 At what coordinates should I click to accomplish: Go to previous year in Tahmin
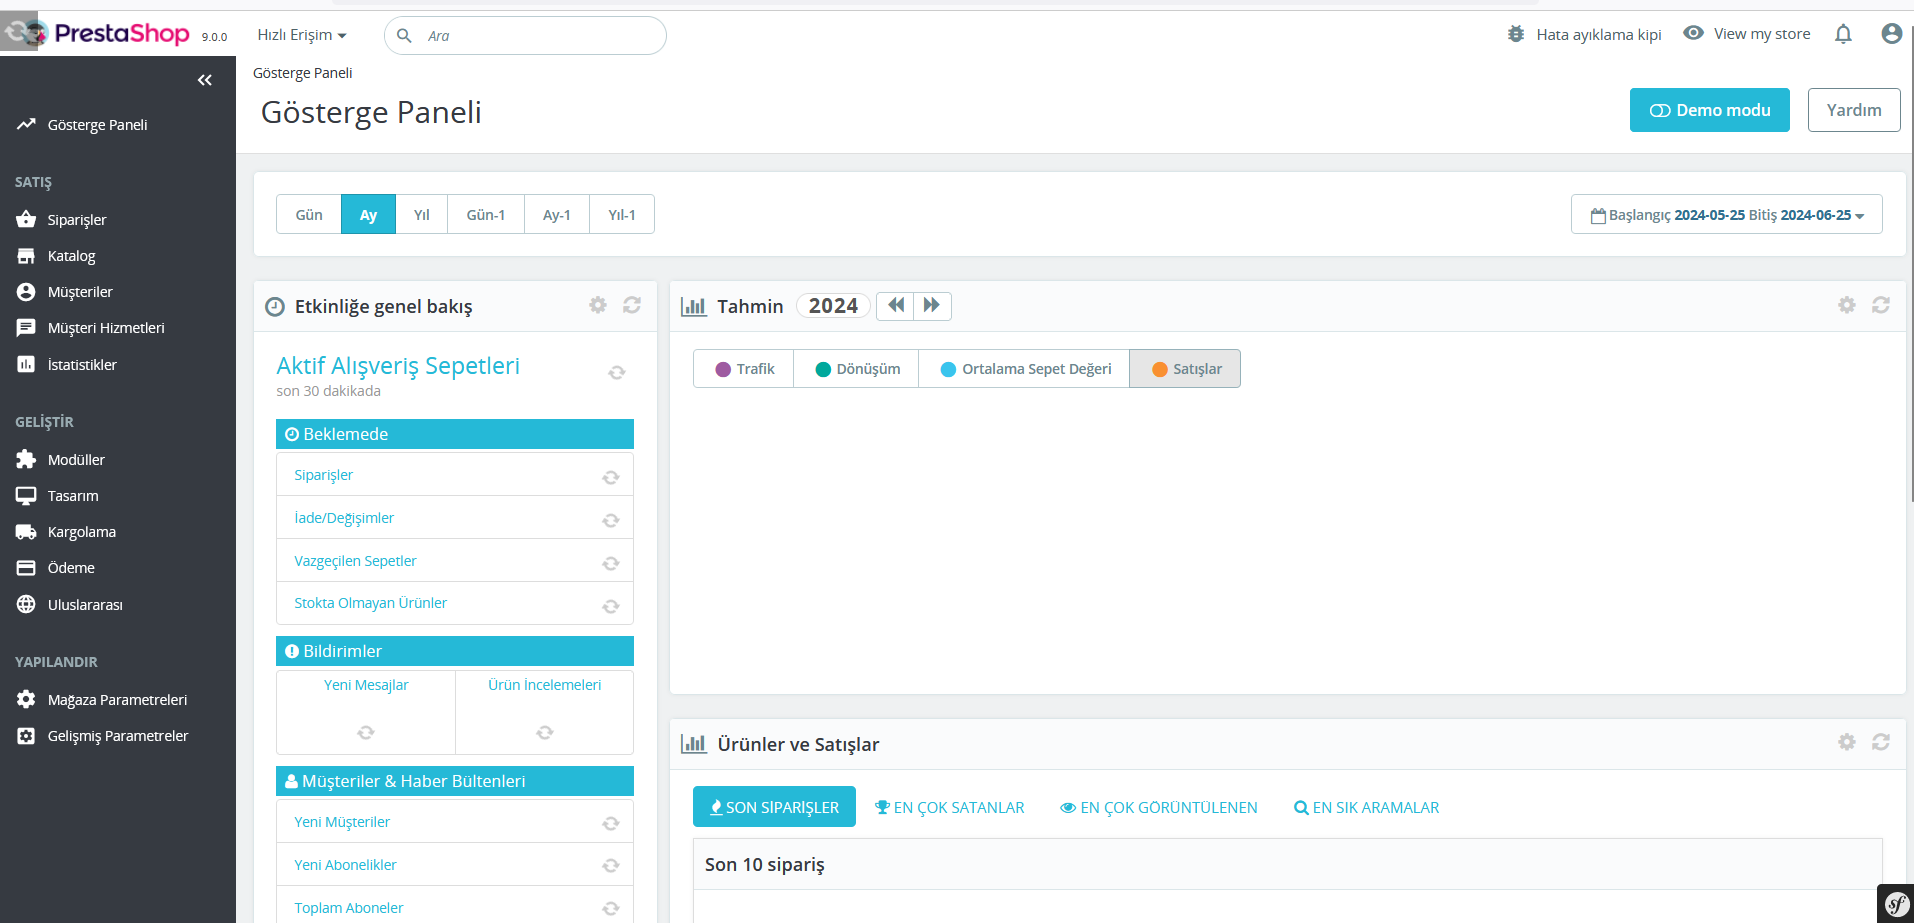896,305
